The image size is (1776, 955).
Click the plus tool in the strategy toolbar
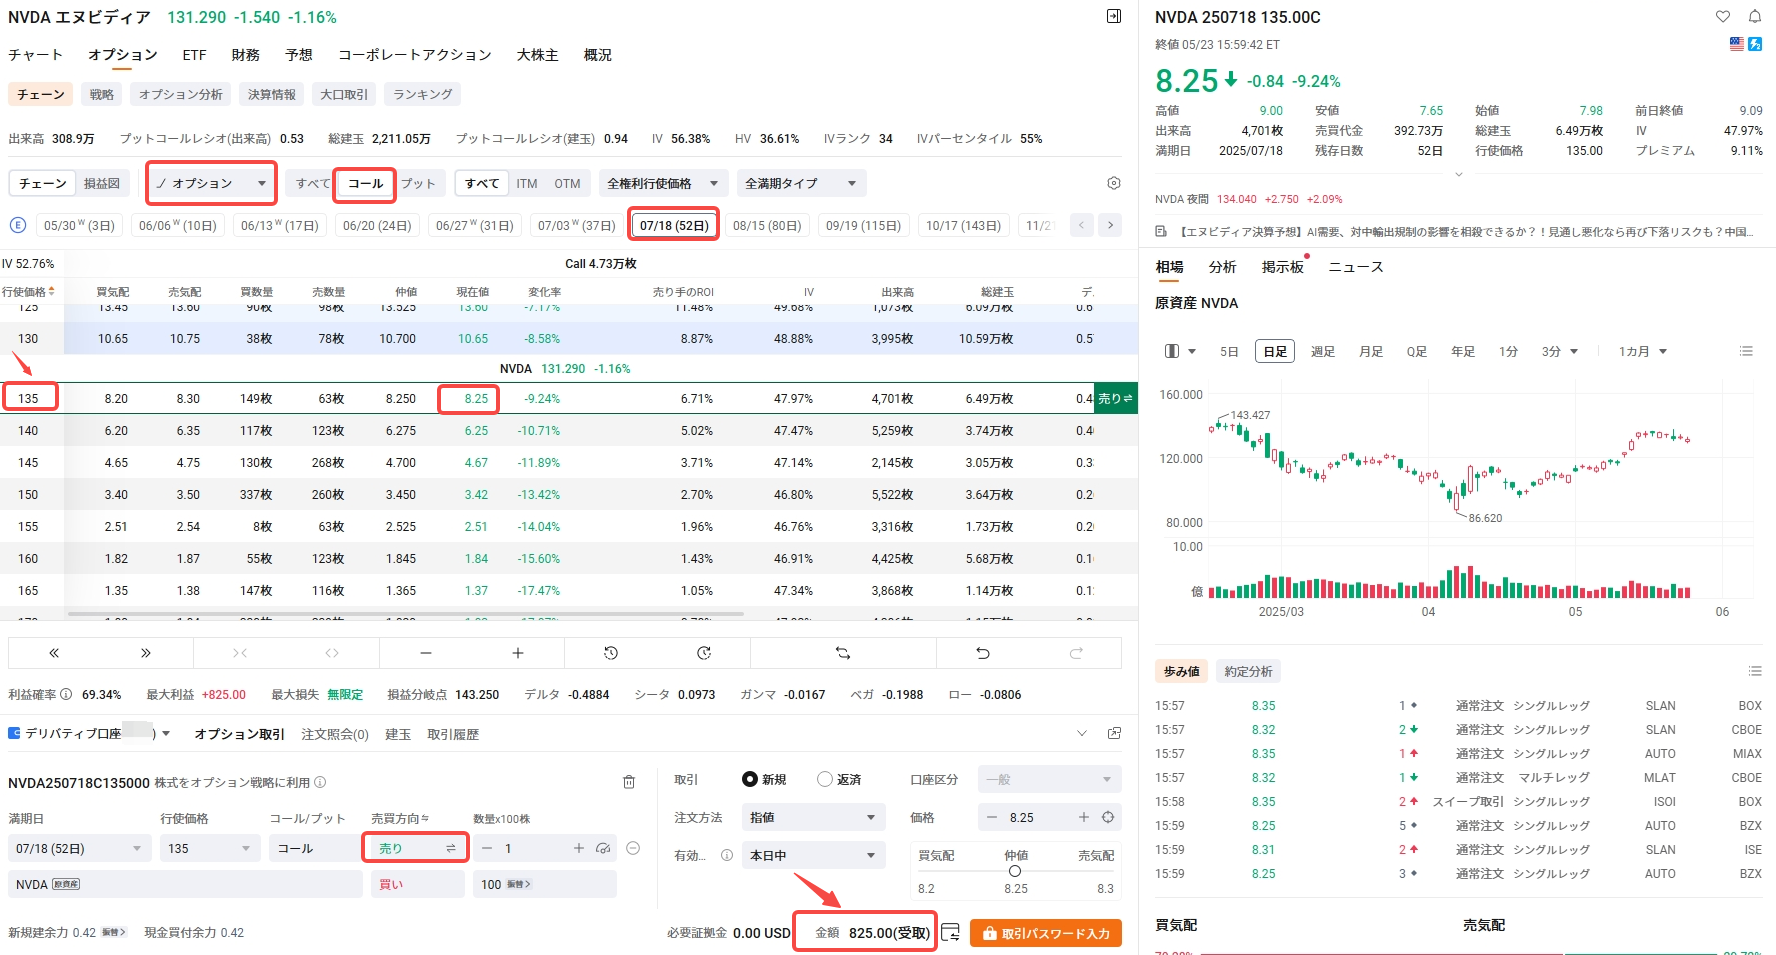click(518, 653)
